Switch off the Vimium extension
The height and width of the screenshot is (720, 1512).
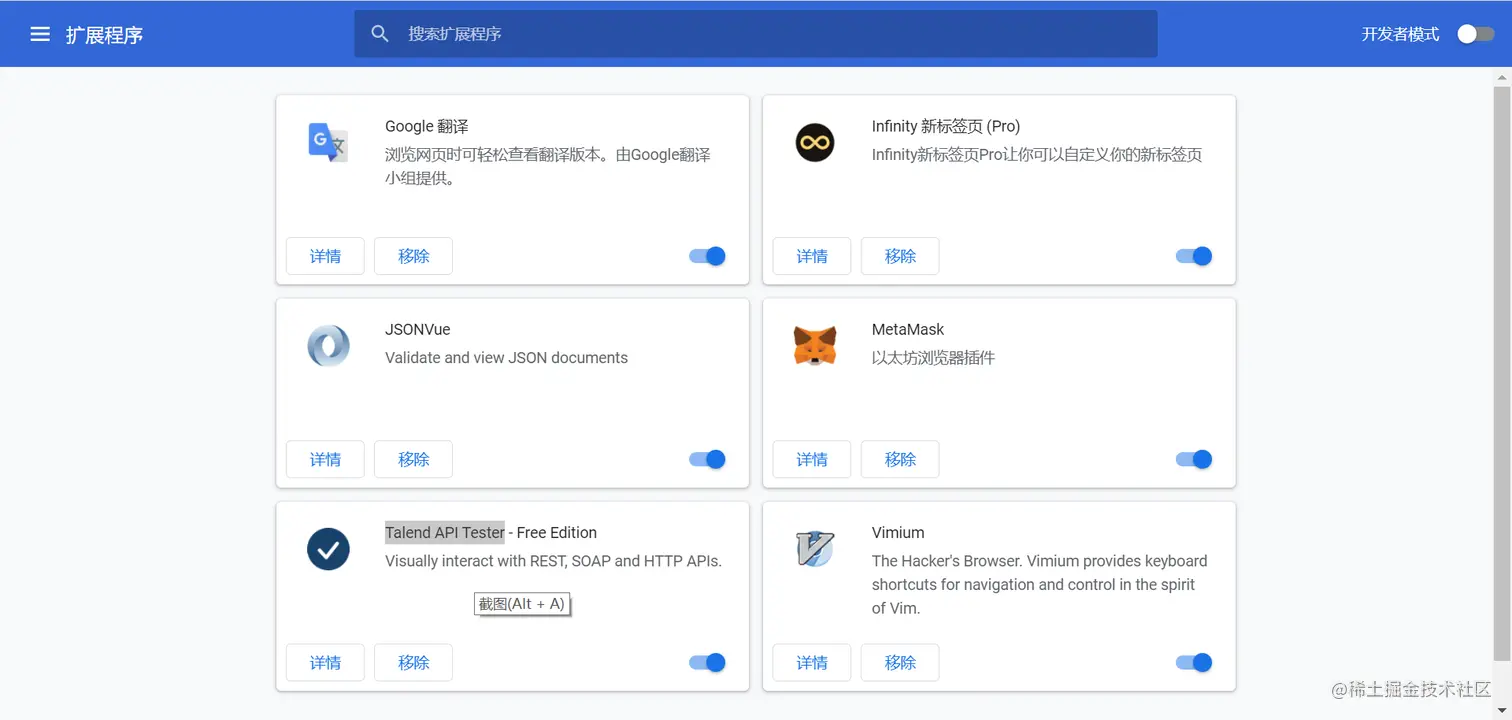click(1194, 662)
